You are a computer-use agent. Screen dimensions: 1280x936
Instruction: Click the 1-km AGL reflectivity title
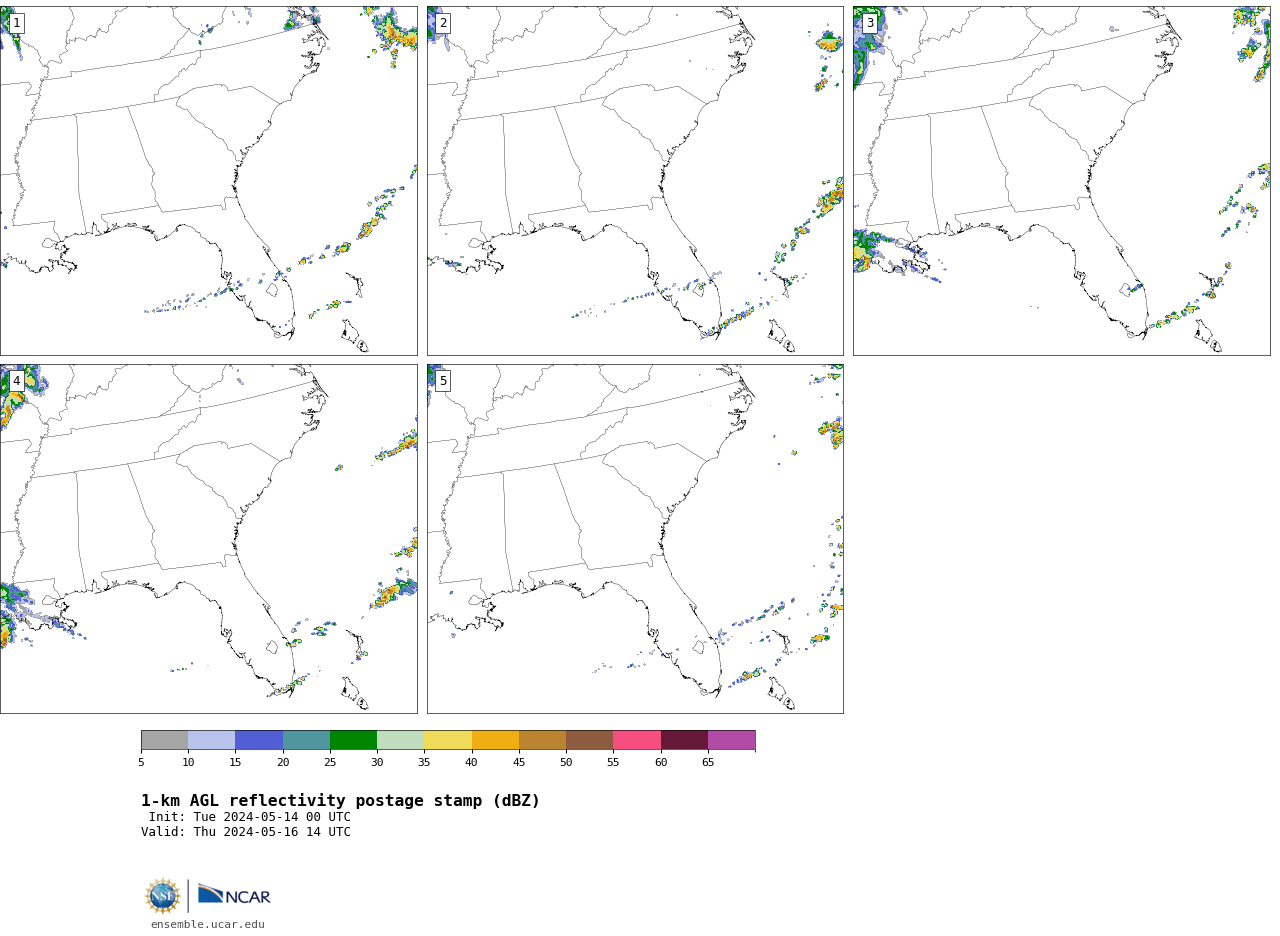pos(340,801)
